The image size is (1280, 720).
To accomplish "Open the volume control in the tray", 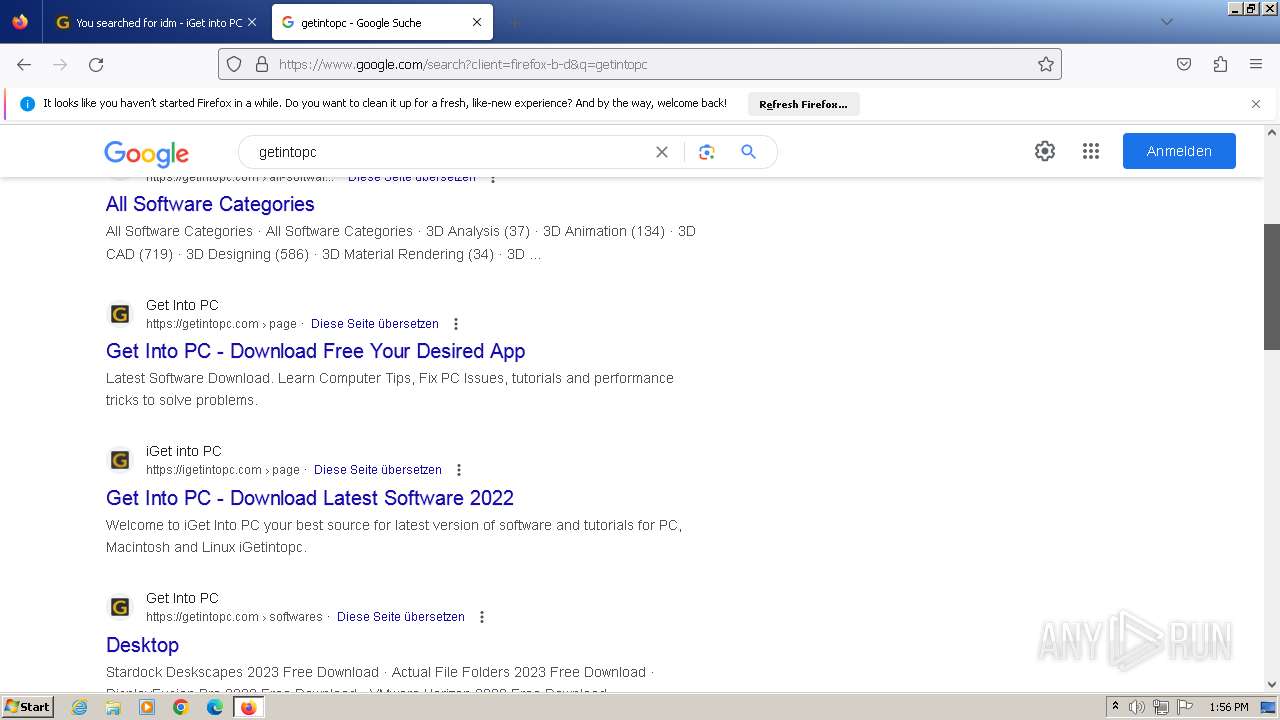I will tap(1137, 707).
